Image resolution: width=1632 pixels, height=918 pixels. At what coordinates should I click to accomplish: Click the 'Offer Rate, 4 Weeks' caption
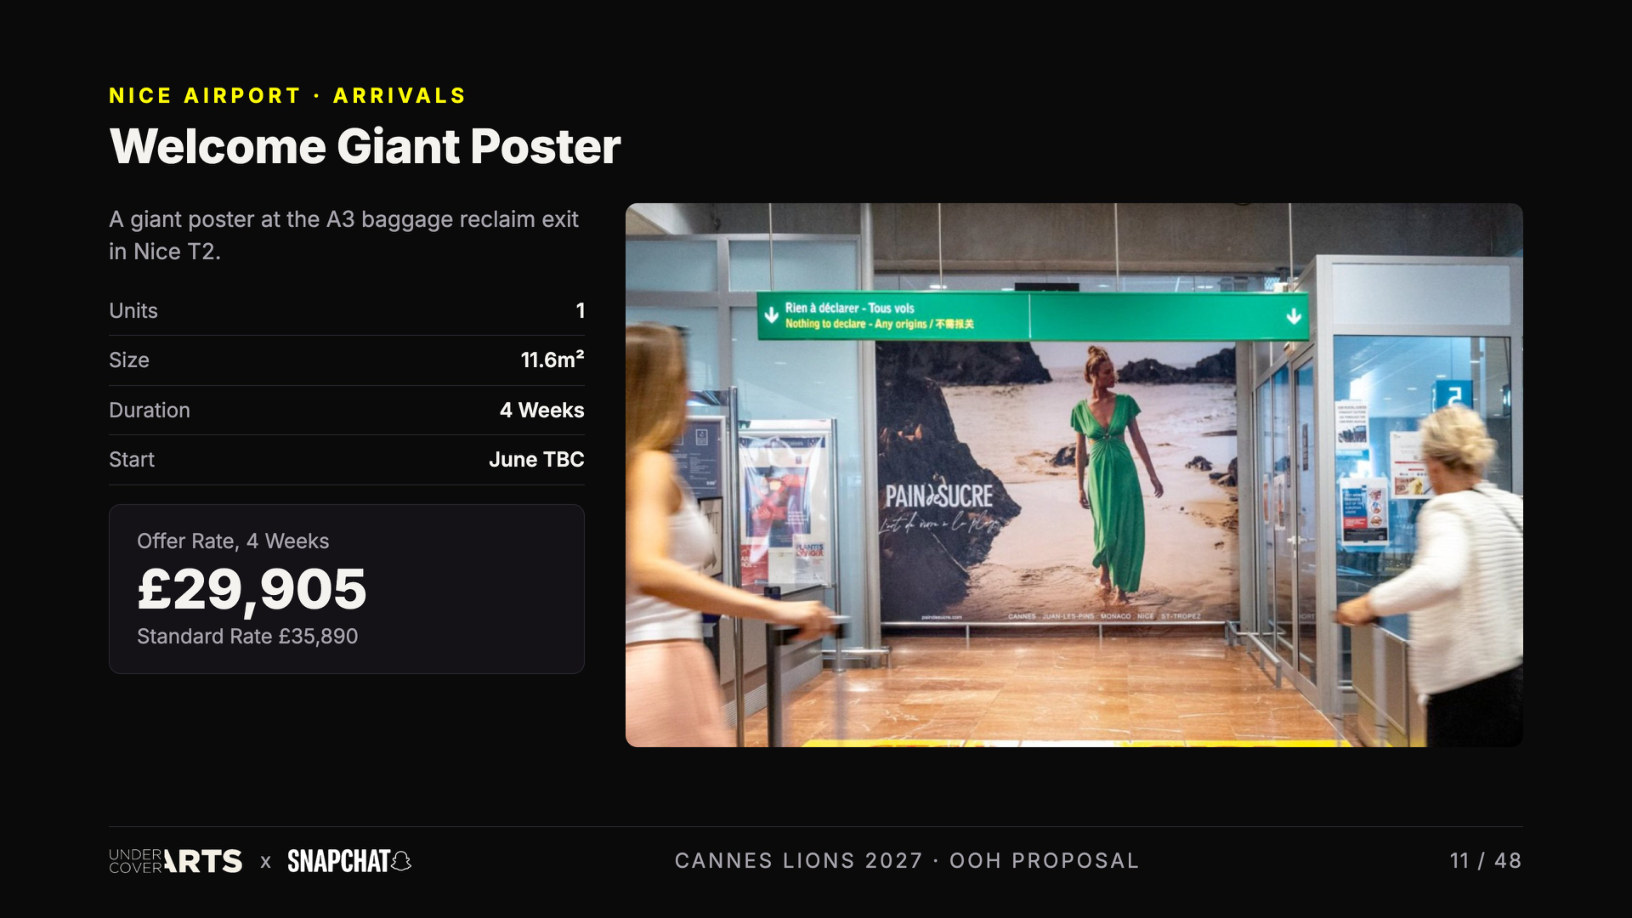(233, 541)
